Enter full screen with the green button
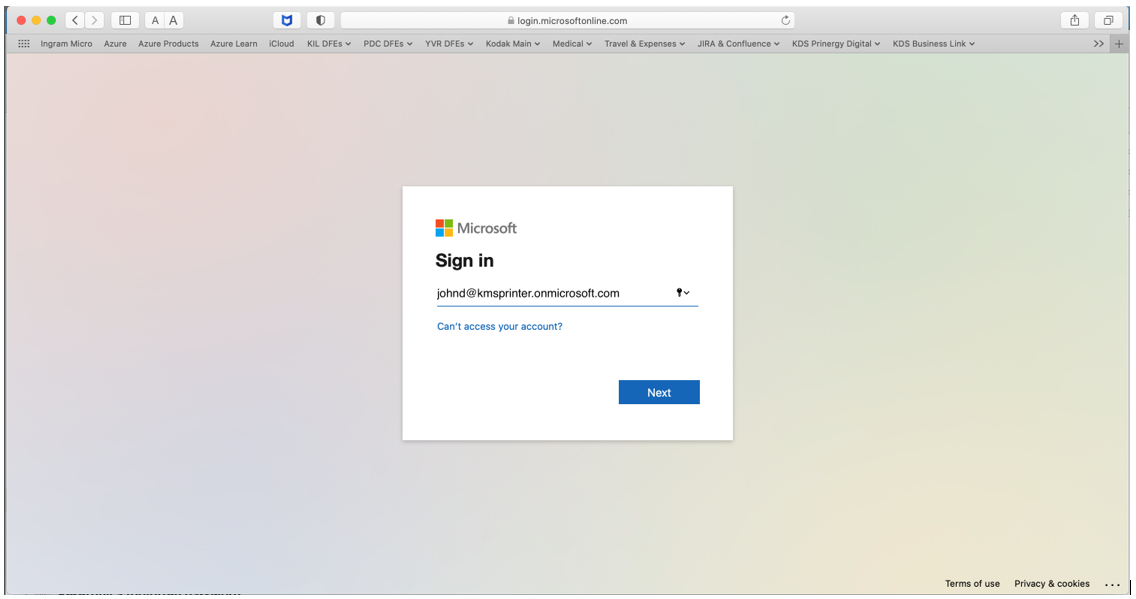The height and width of the screenshot is (599, 1136). (51, 20)
